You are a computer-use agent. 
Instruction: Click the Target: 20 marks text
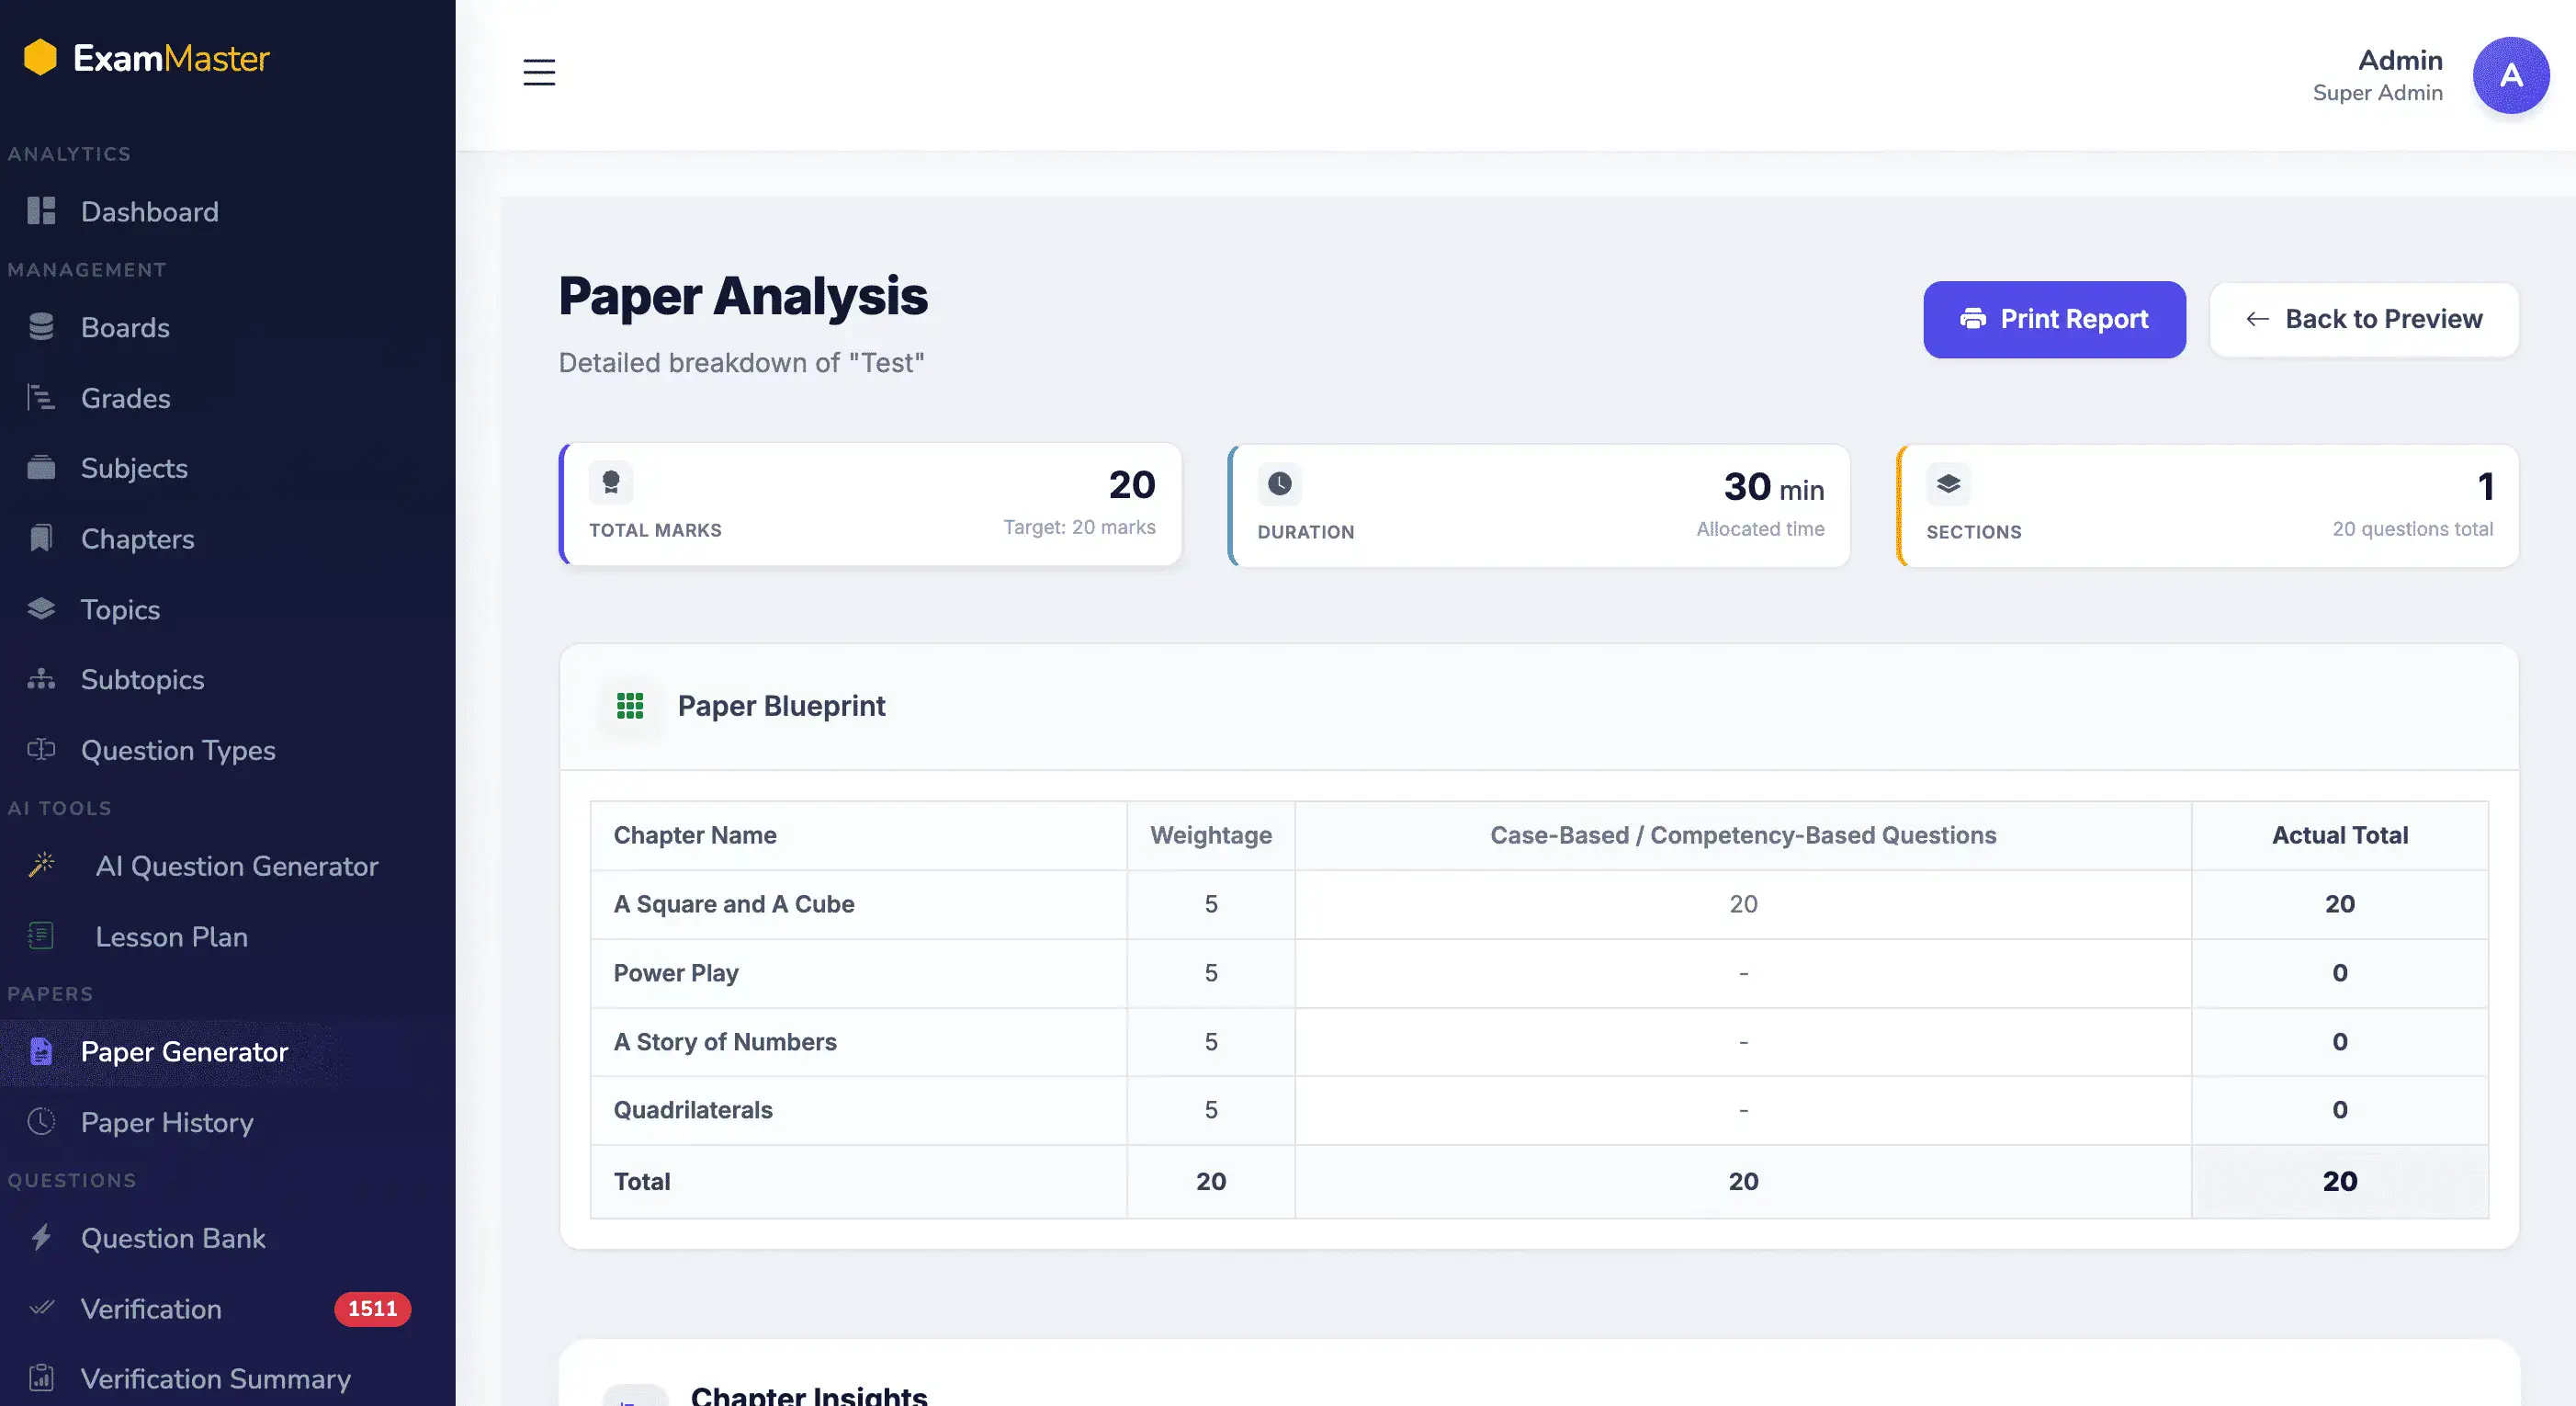(1079, 527)
